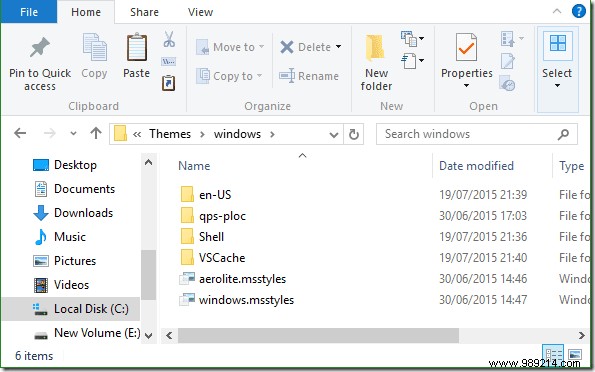The height and width of the screenshot is (372, 595).
Task: Click the Rename button
Action: click(x=309, y=76)
